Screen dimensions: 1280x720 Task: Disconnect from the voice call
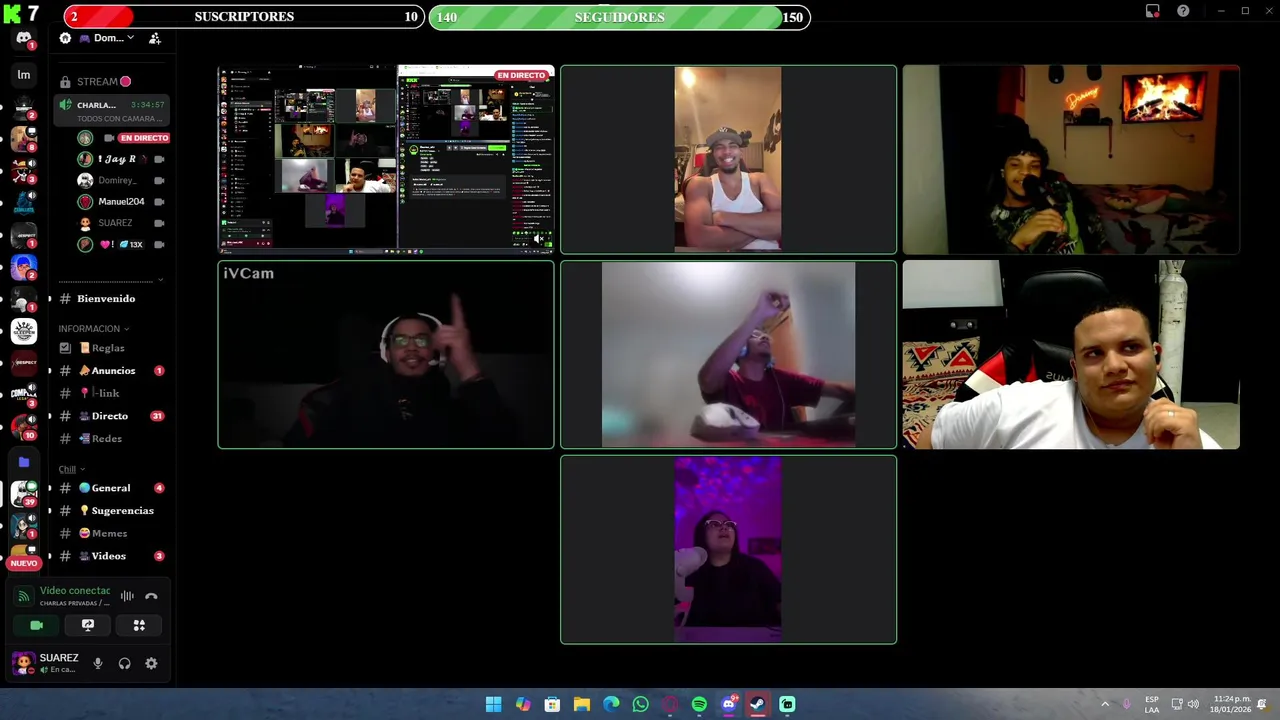click(x=151, y=596)
